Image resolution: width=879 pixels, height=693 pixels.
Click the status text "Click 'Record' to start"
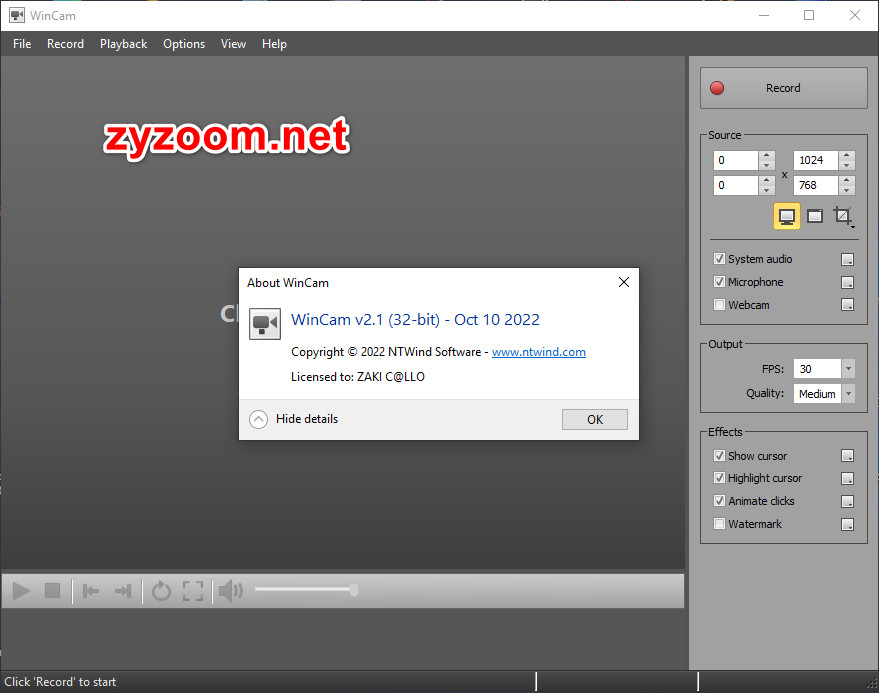pyautogui.click(x=61, y=682)
